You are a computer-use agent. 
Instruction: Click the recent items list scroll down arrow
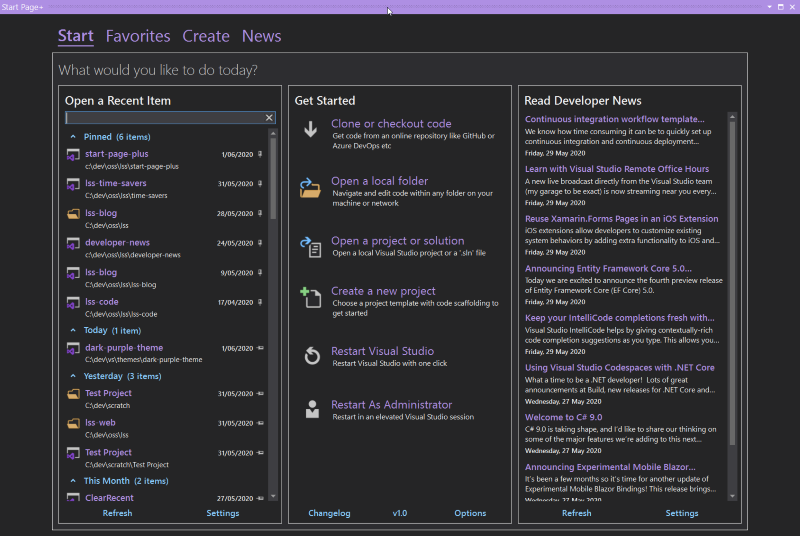point(273,496)
